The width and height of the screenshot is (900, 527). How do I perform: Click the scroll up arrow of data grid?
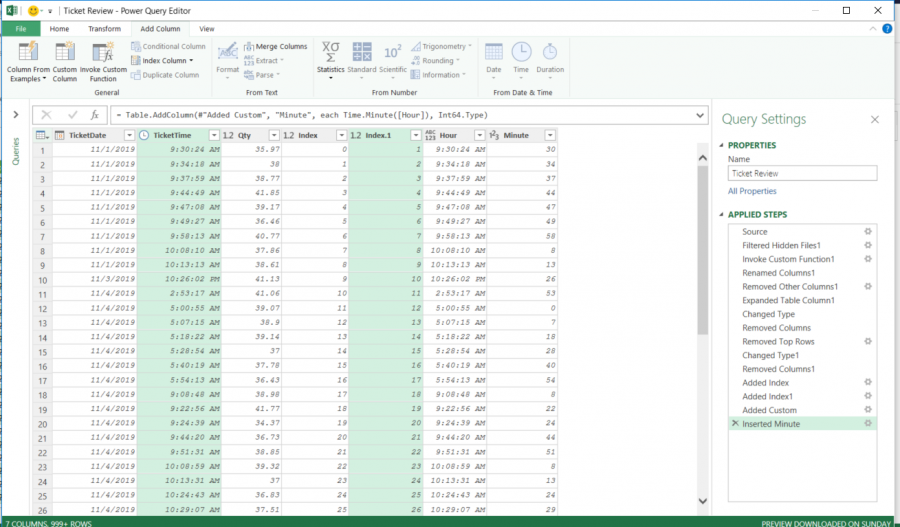click(703, 157)
